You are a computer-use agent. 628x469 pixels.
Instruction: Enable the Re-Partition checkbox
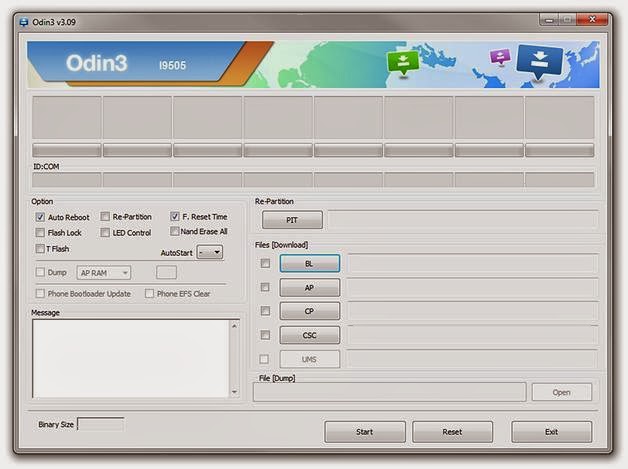[x=105, y=217]
